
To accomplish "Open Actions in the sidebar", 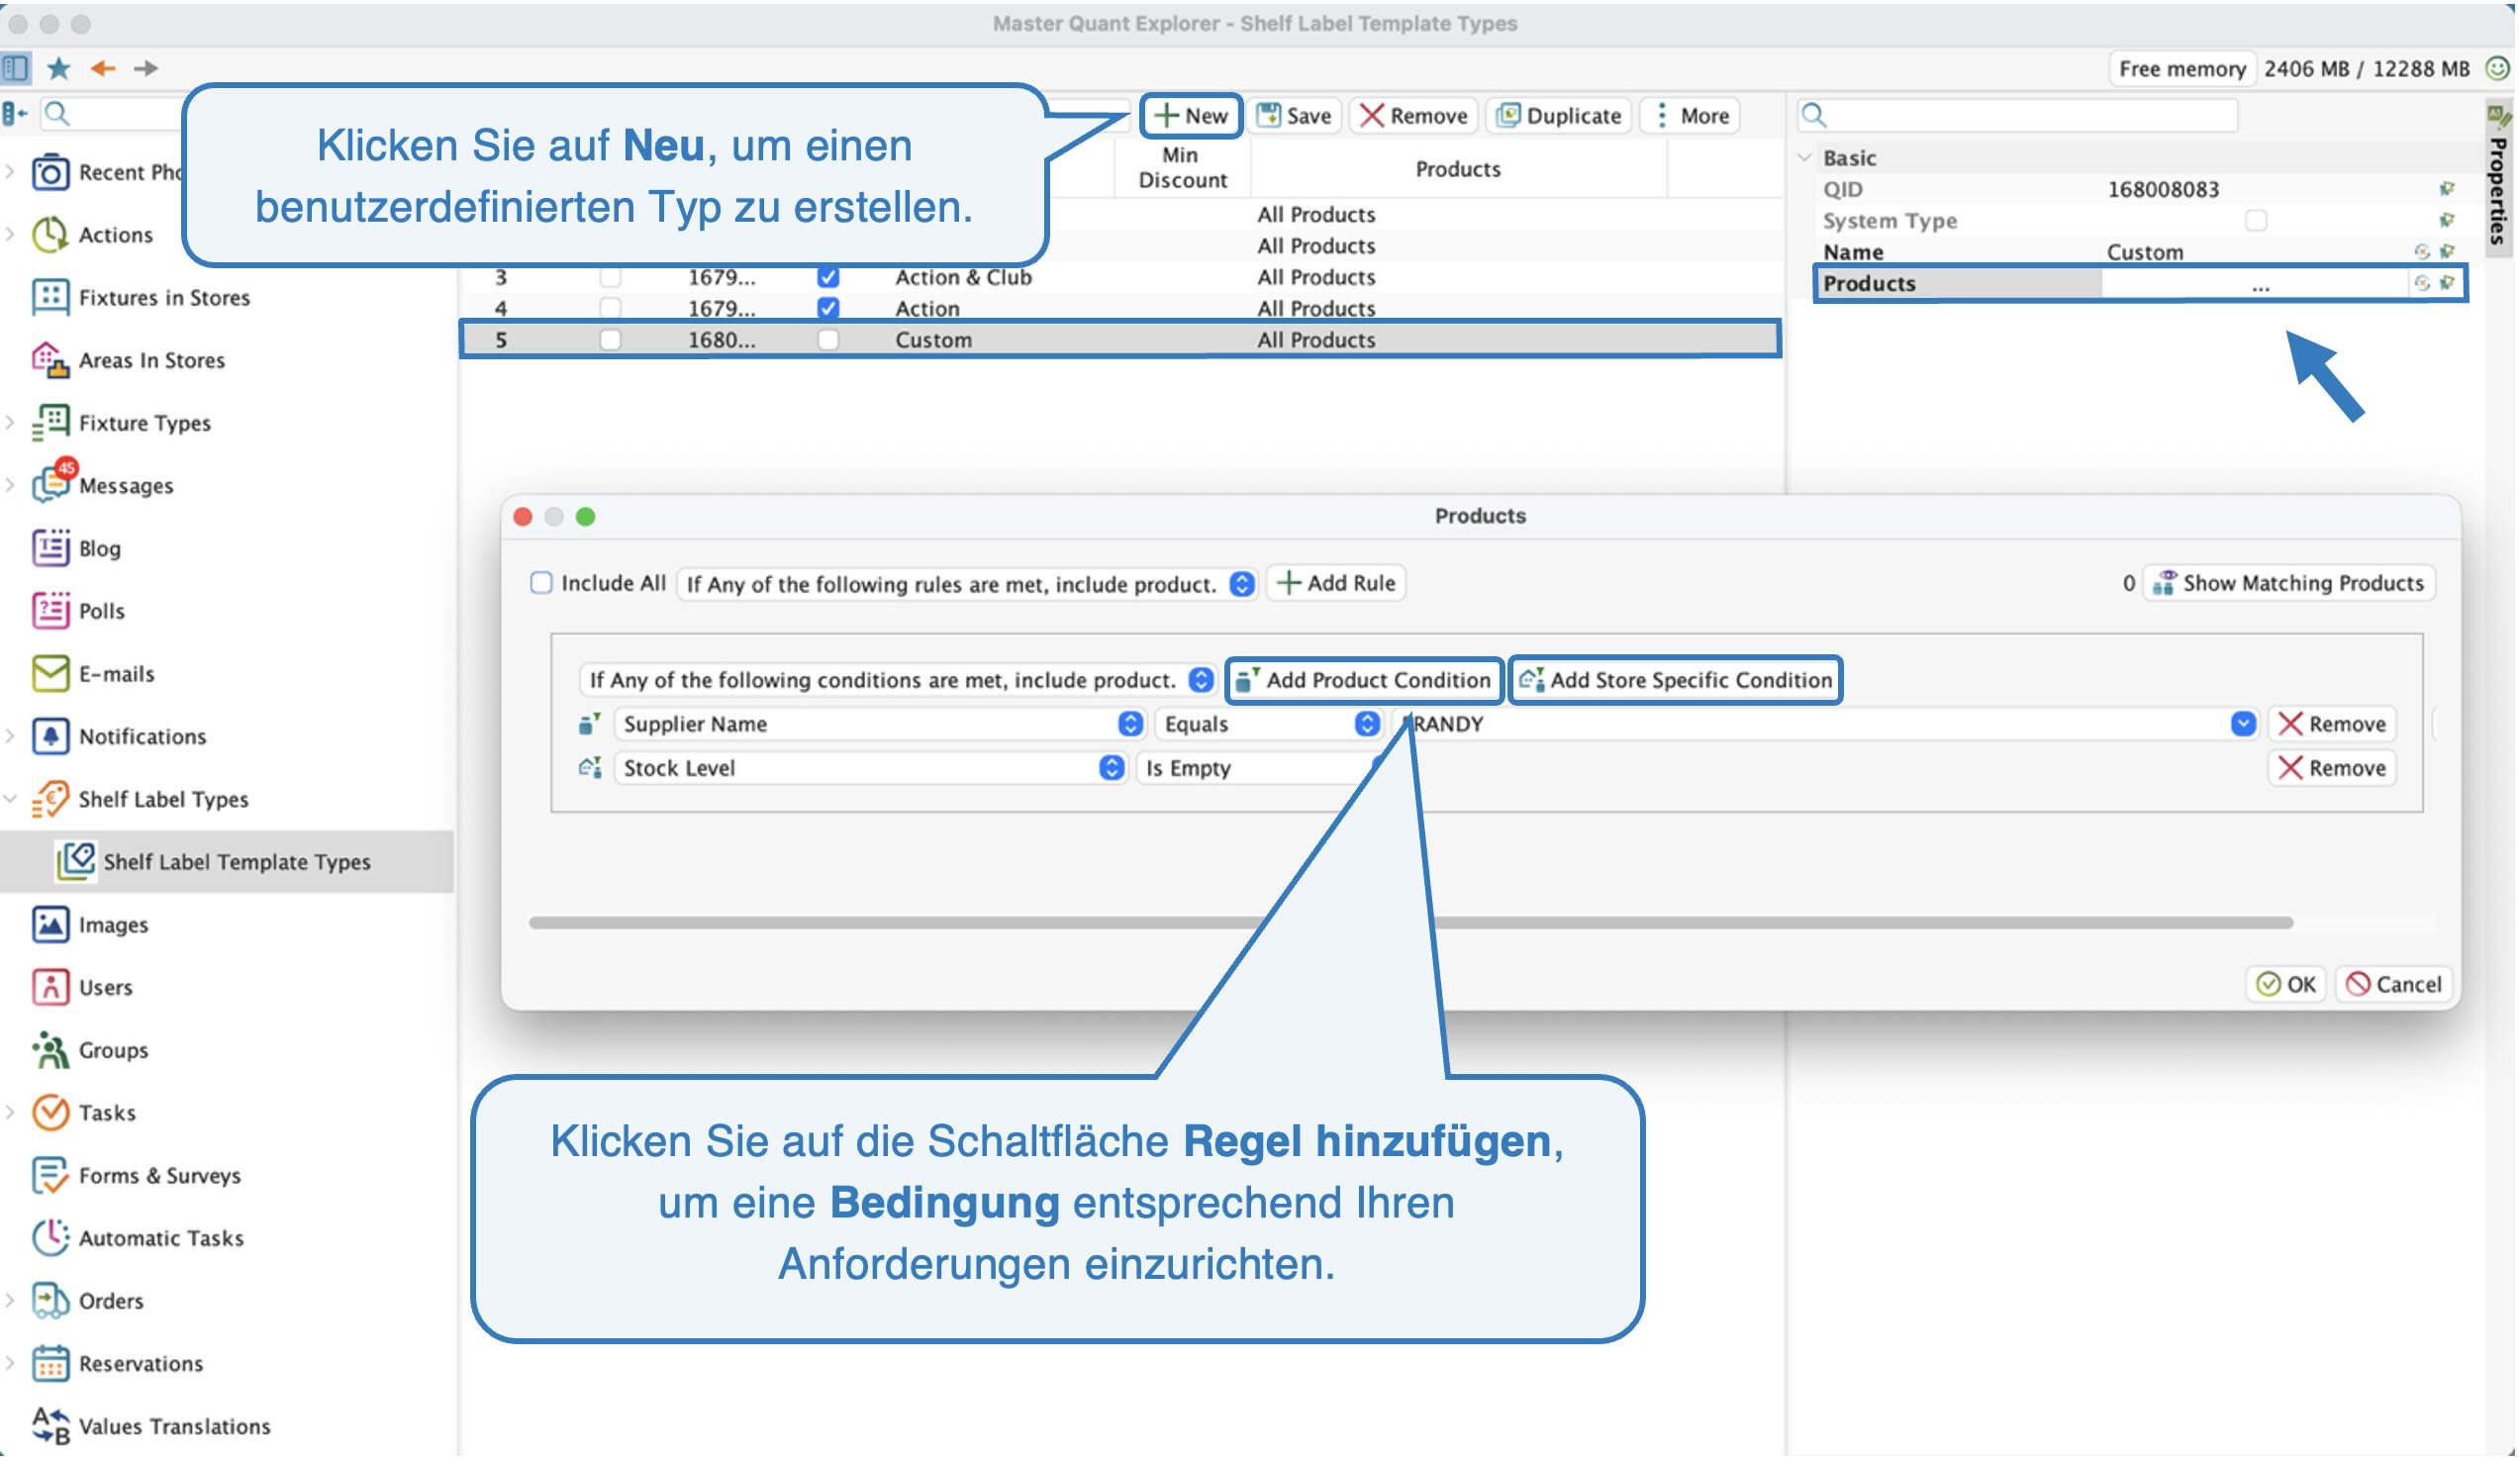I will (116, 234).
